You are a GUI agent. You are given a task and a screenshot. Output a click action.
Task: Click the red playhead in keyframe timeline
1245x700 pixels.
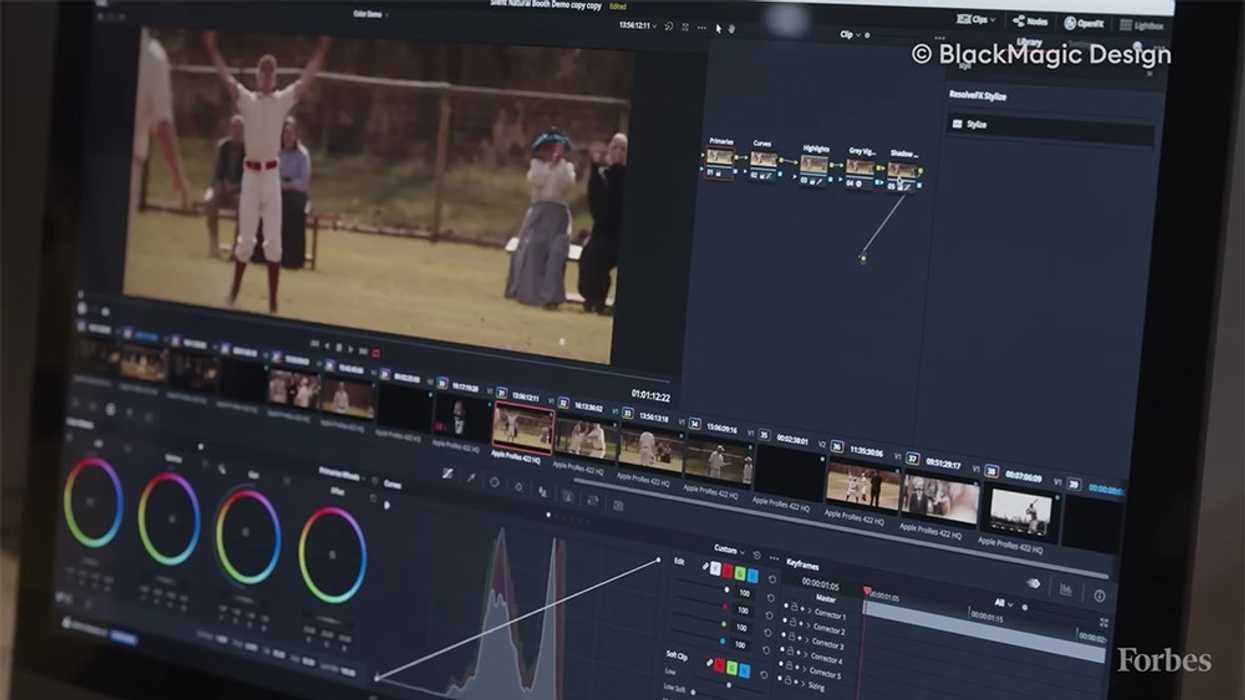coord(867,592)
